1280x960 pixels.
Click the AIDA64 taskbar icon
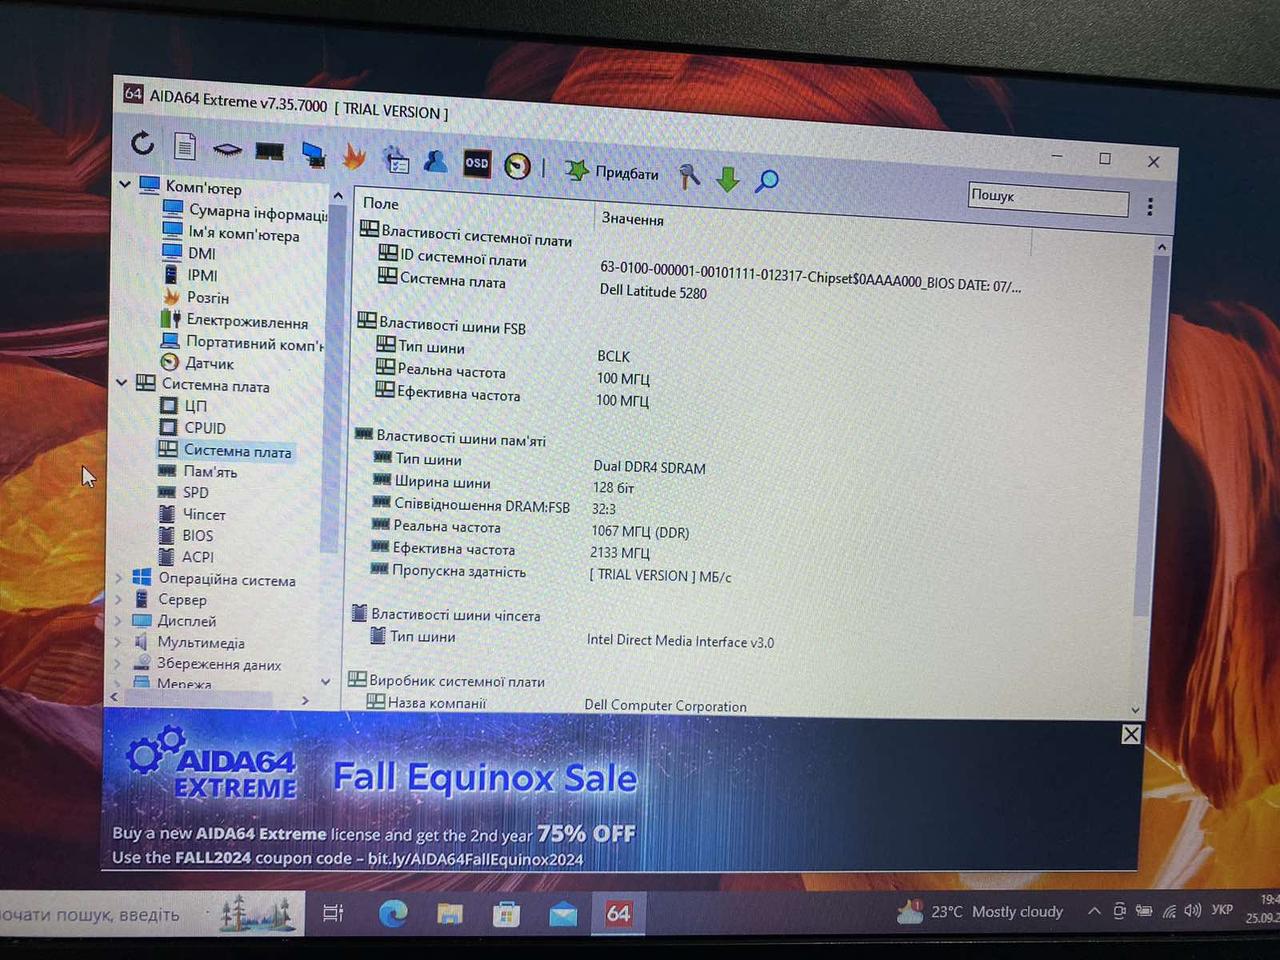(x=619, y=913)
